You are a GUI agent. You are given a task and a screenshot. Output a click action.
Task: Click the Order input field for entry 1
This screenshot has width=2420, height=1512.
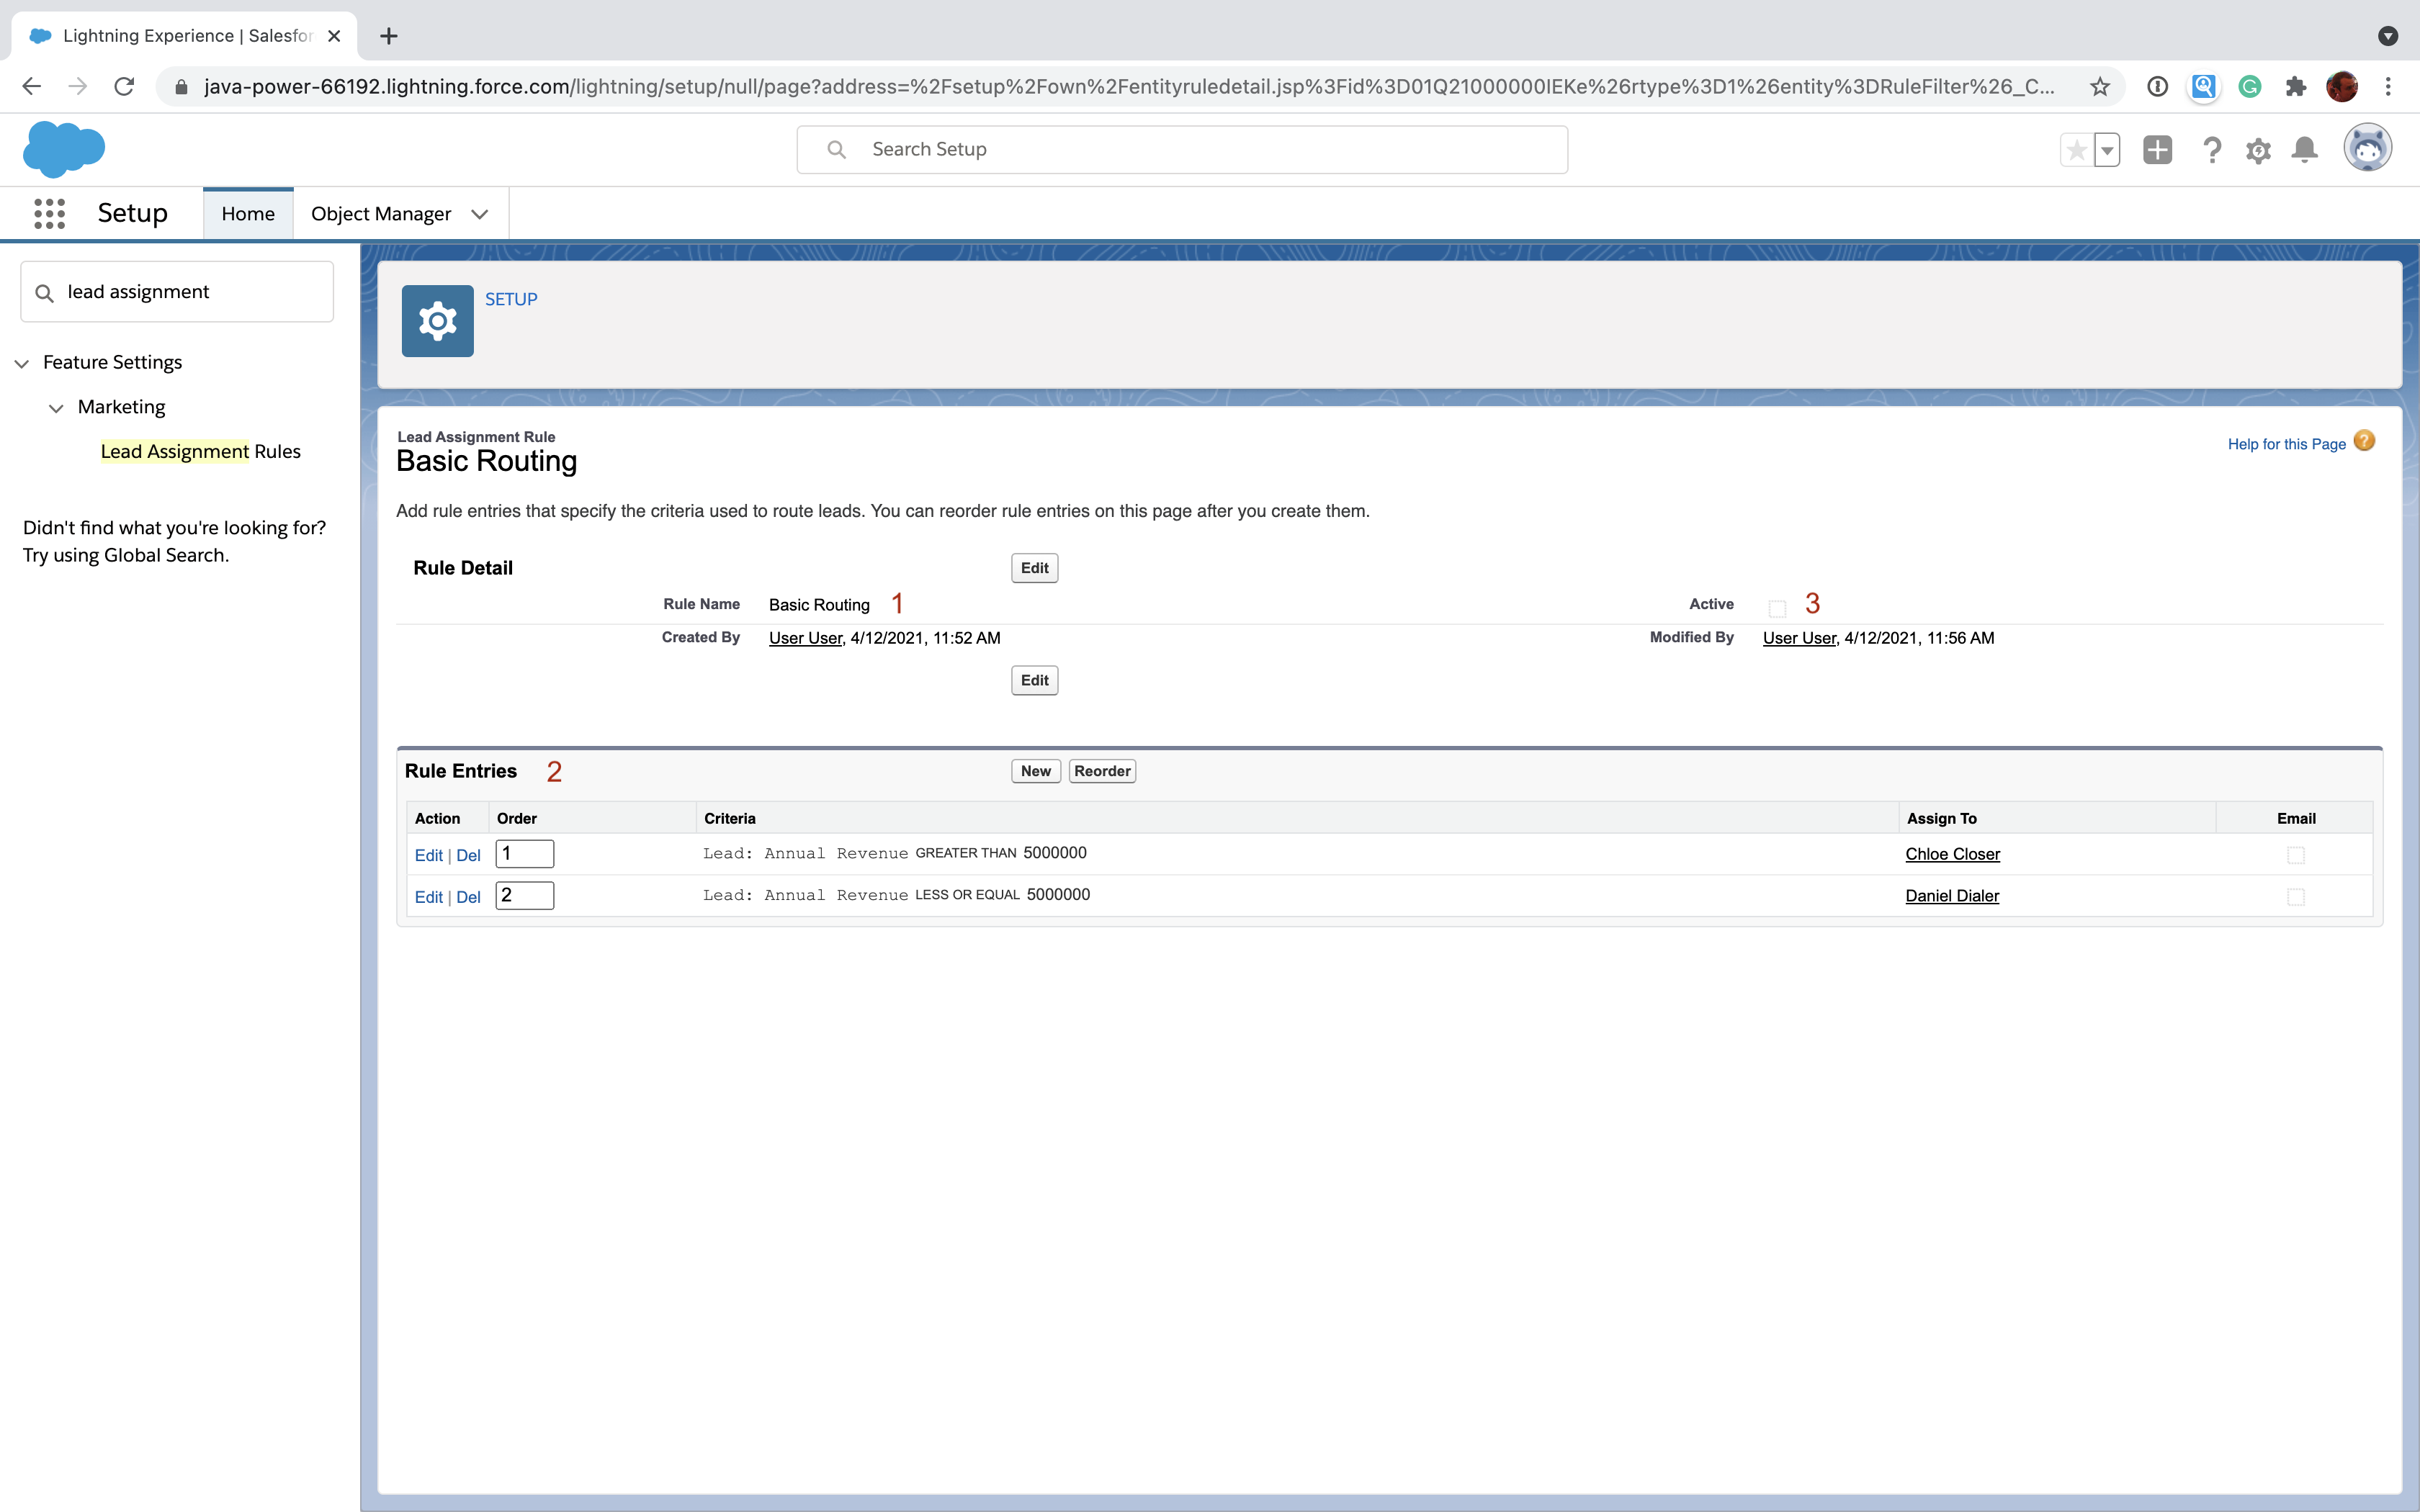click(523, 853)
